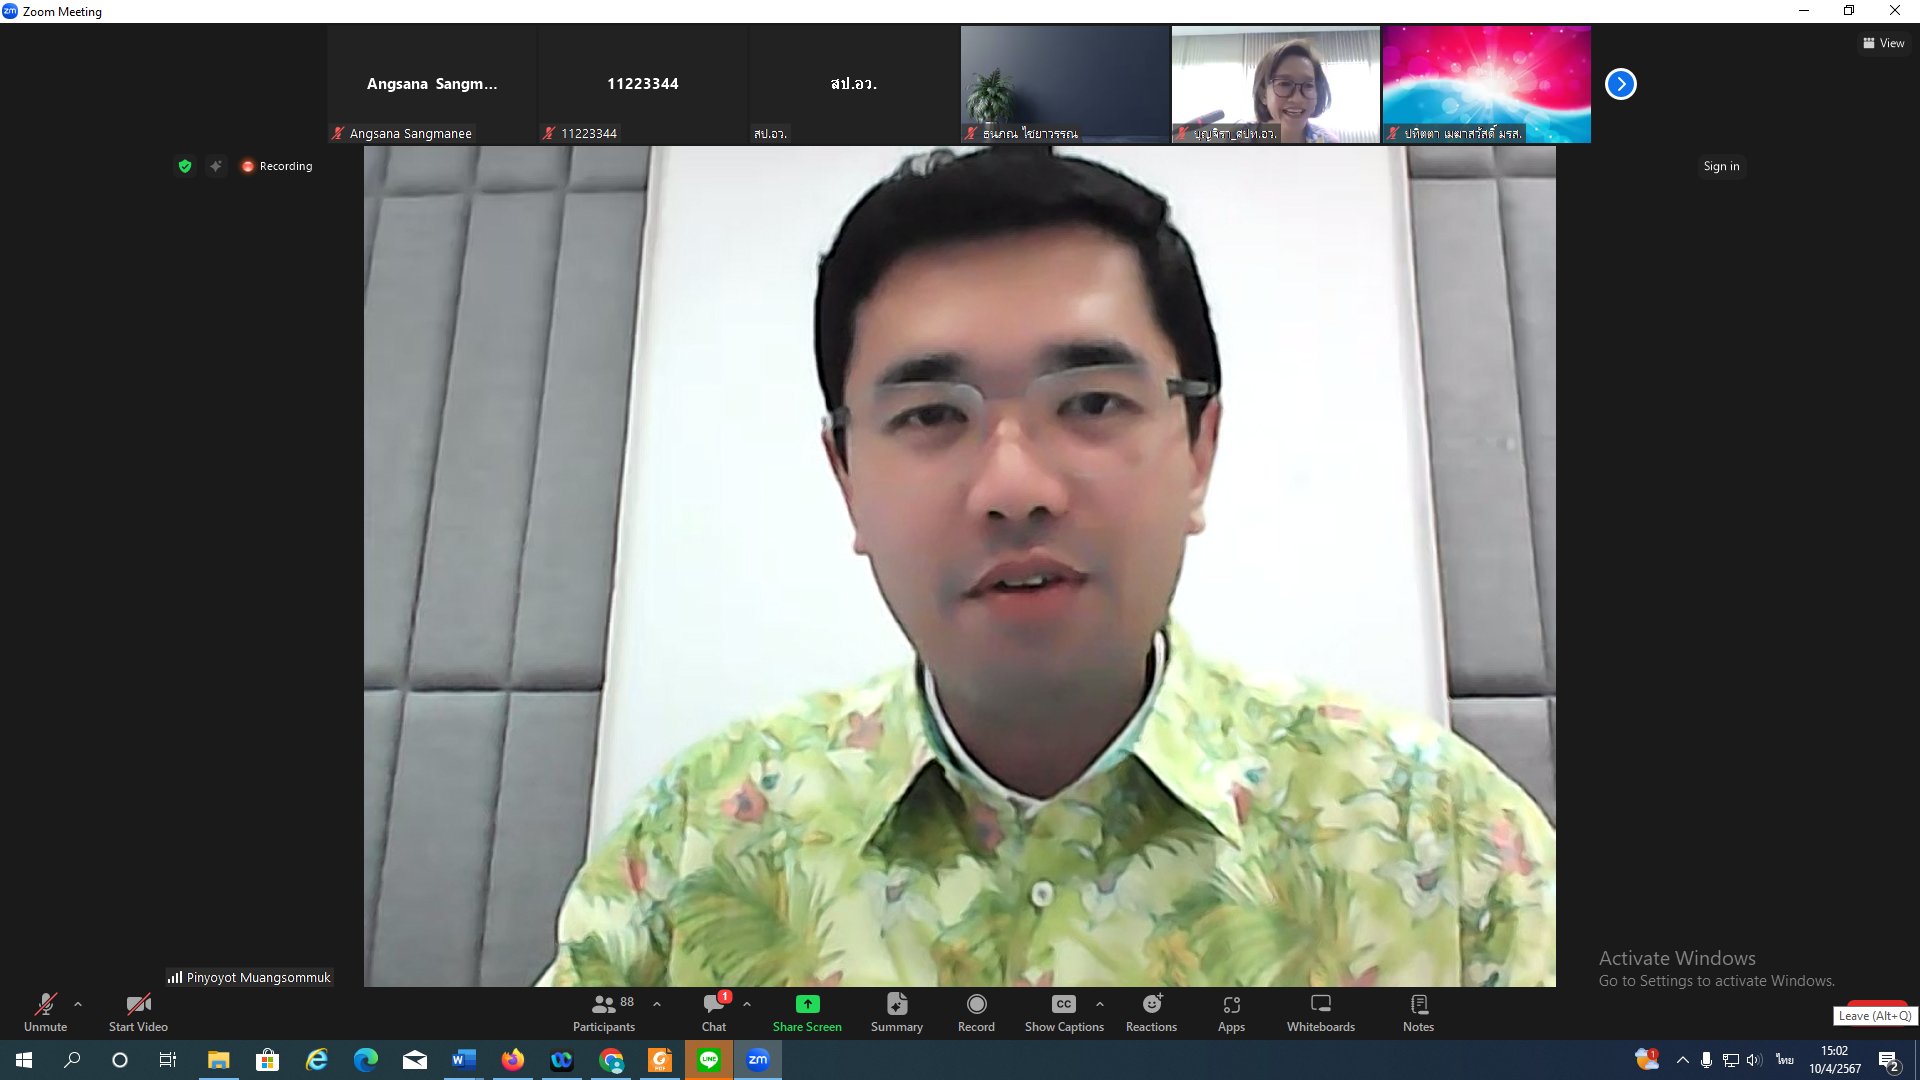Image resolution: width=1920 pixels, height=1080 pixels.
Task: Click the Share Screen button
Action: pyautogui.click(x=807, y=1012)
